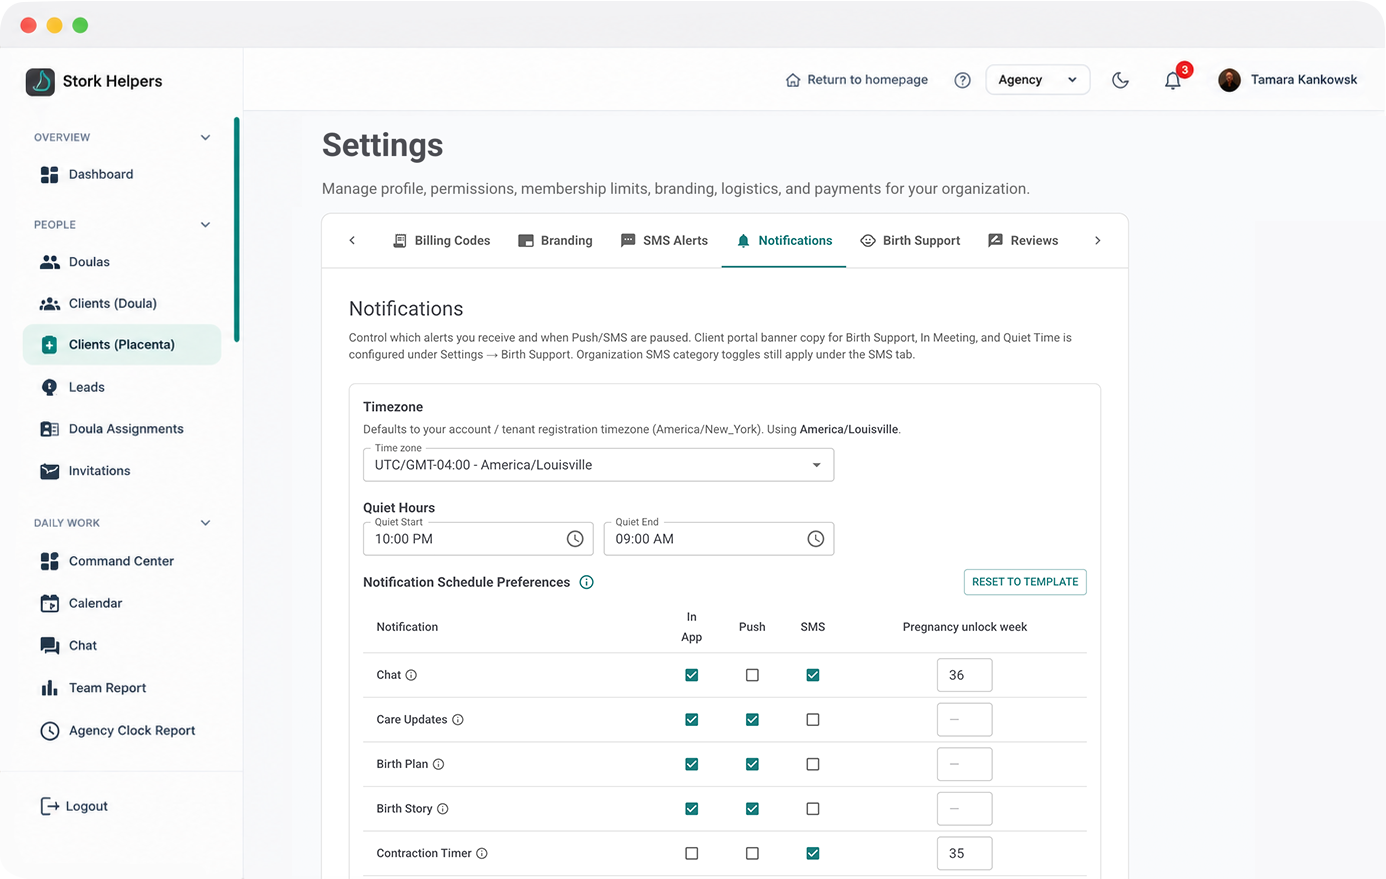
Task: Uncheck Birth Story In App checkbox
Action: coord(692,809)
